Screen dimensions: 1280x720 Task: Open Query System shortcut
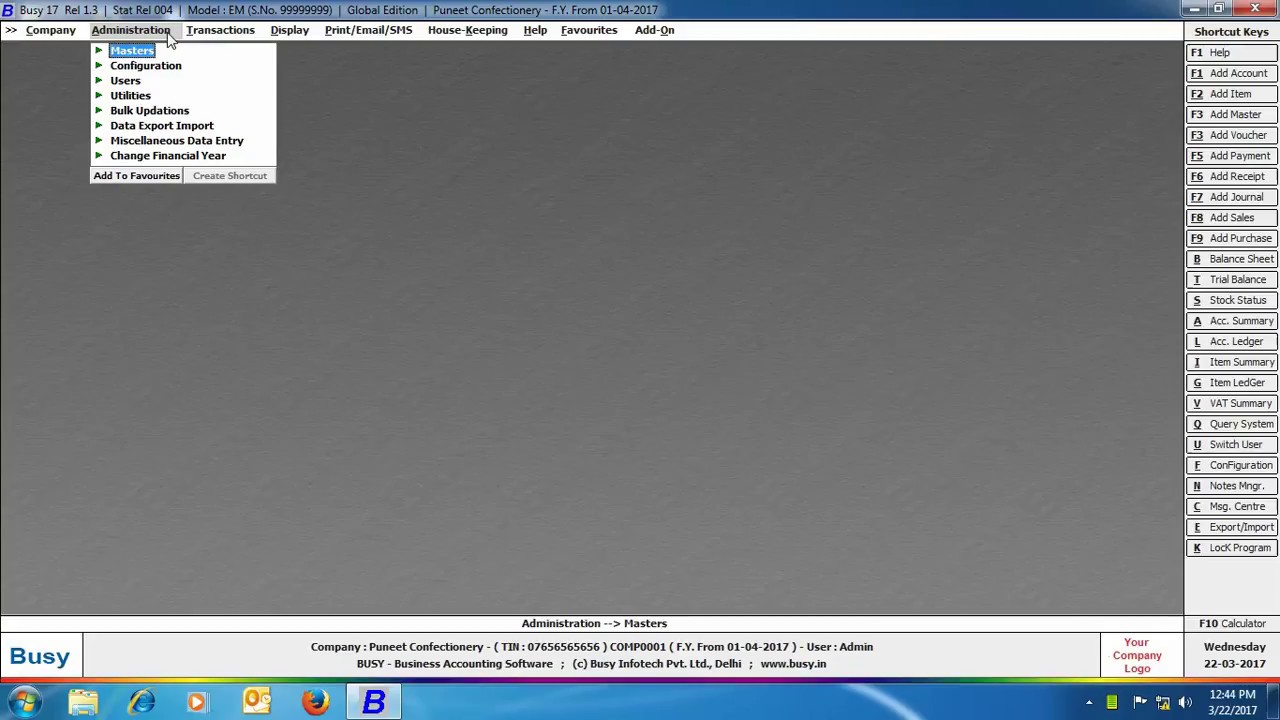tap(1232, 424)
